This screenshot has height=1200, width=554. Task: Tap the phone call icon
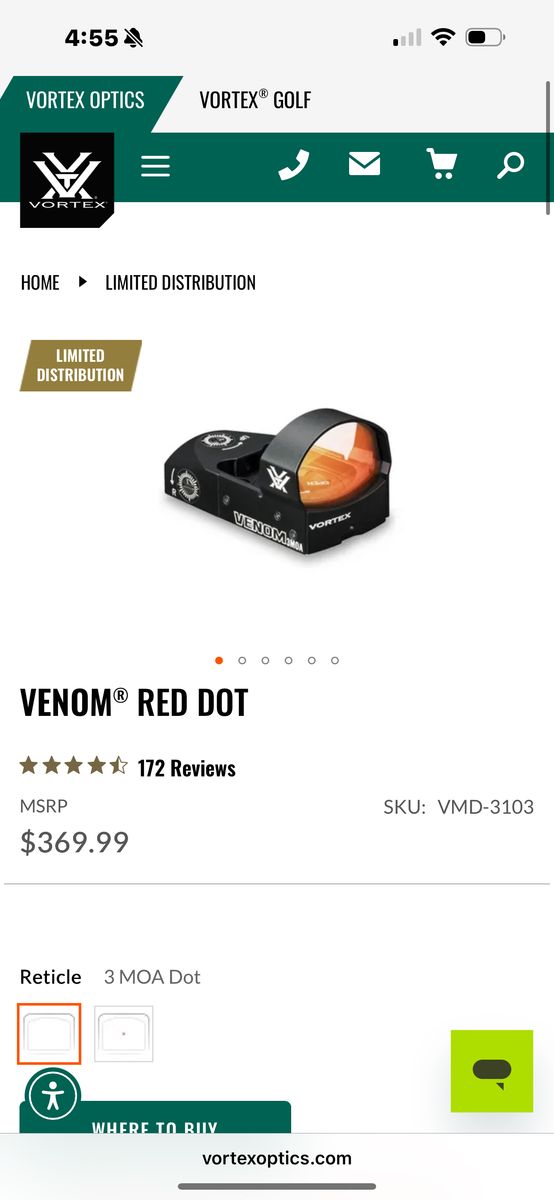pos(293,164)
